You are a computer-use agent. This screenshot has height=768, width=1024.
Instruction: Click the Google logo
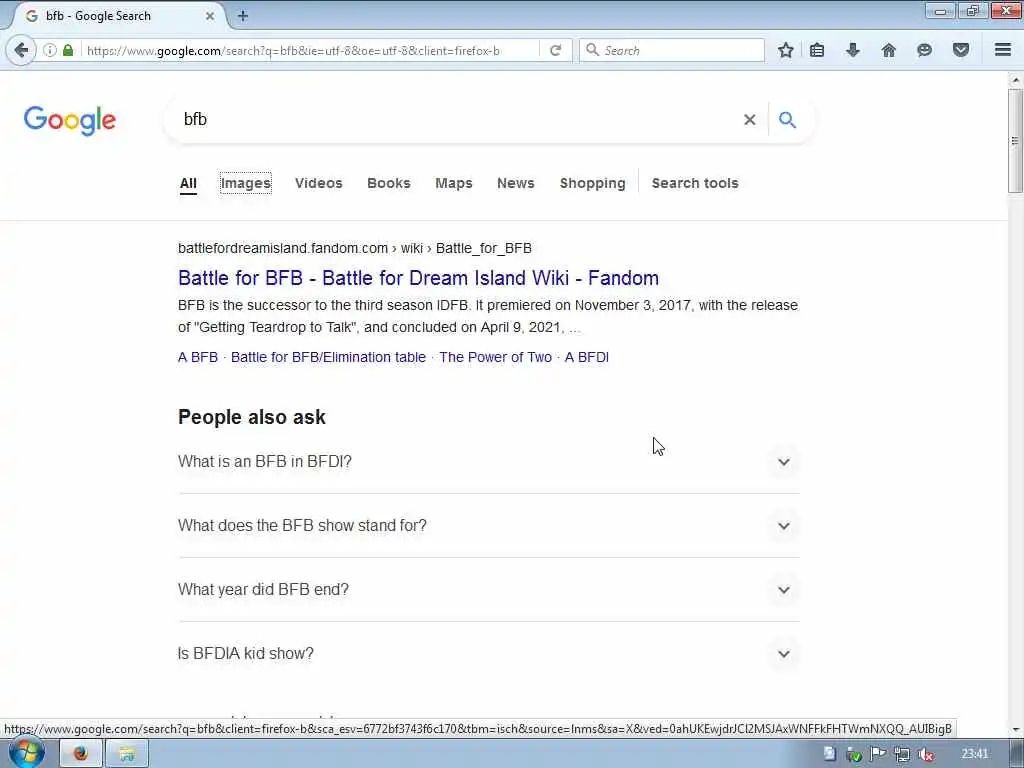(70, 121)
